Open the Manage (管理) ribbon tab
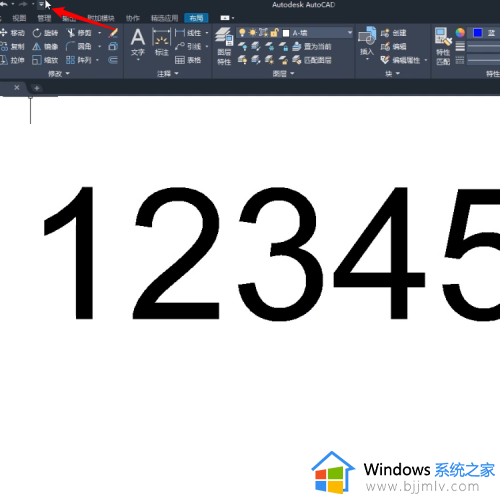 pos(44,18)
